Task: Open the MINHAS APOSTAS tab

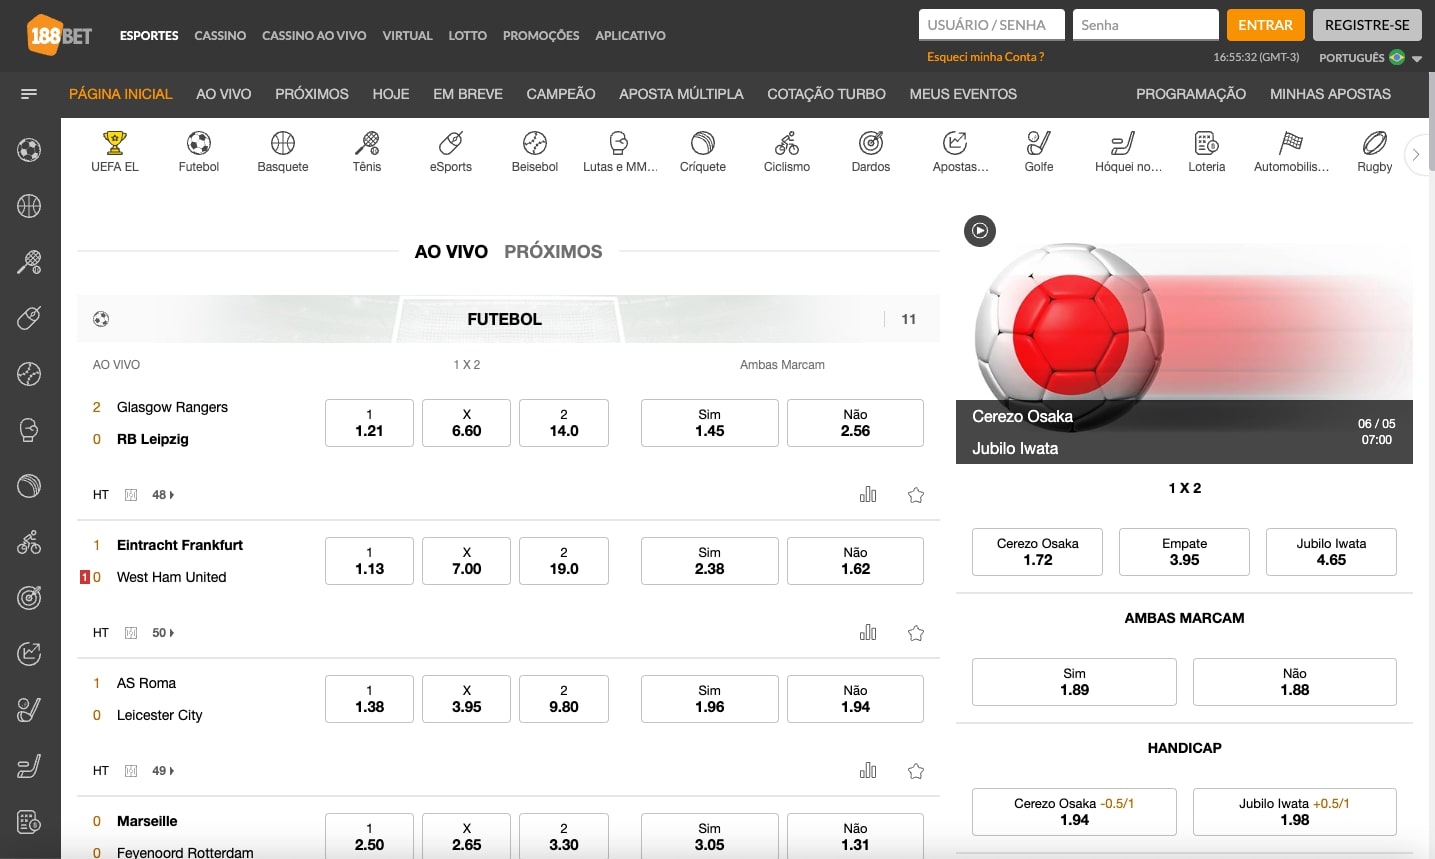Action: [1330, 94]
